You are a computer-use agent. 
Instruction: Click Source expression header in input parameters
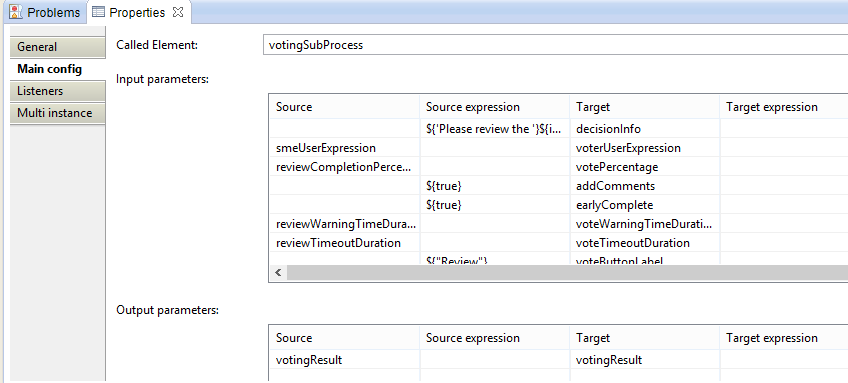click(x=494, y=107)
